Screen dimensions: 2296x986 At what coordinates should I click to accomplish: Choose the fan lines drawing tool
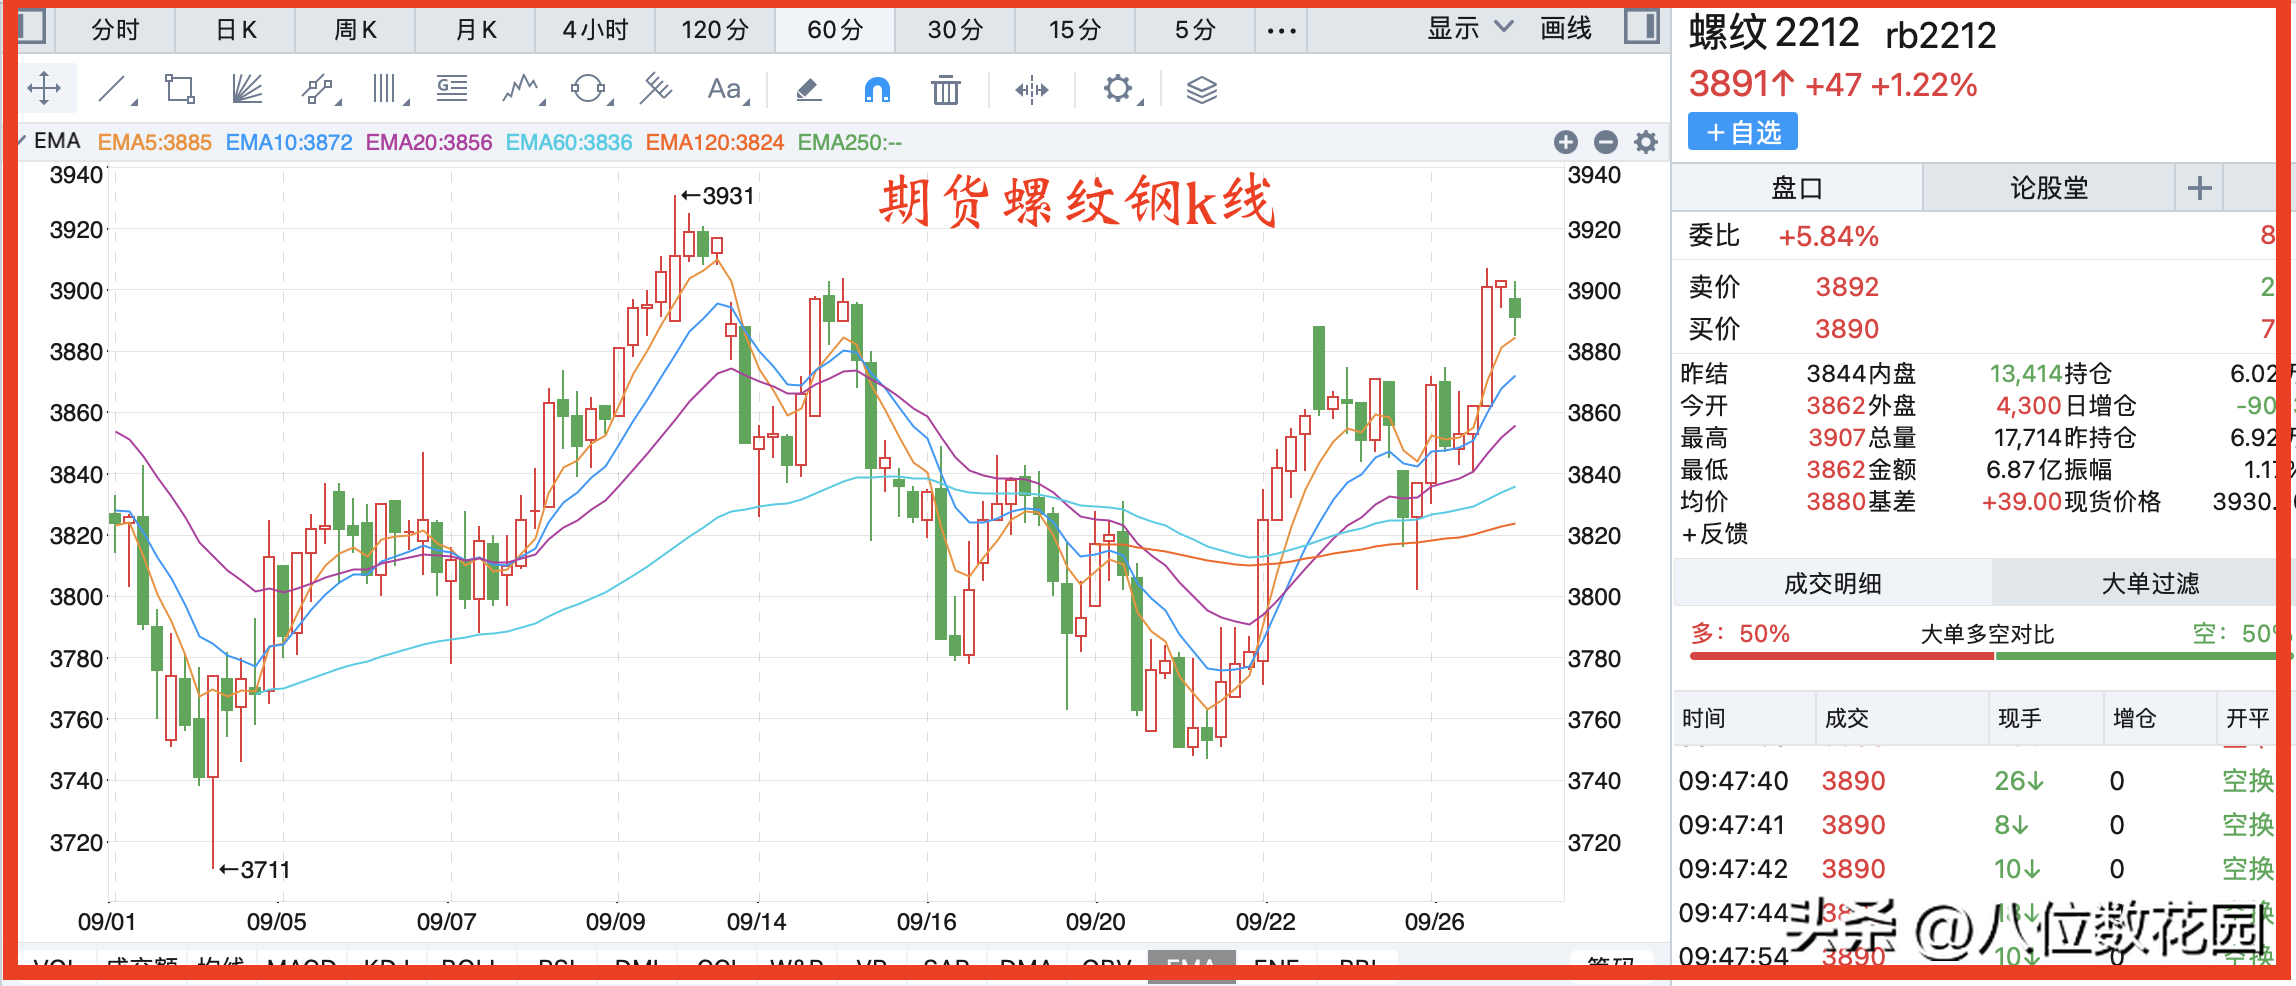(246, 90)
